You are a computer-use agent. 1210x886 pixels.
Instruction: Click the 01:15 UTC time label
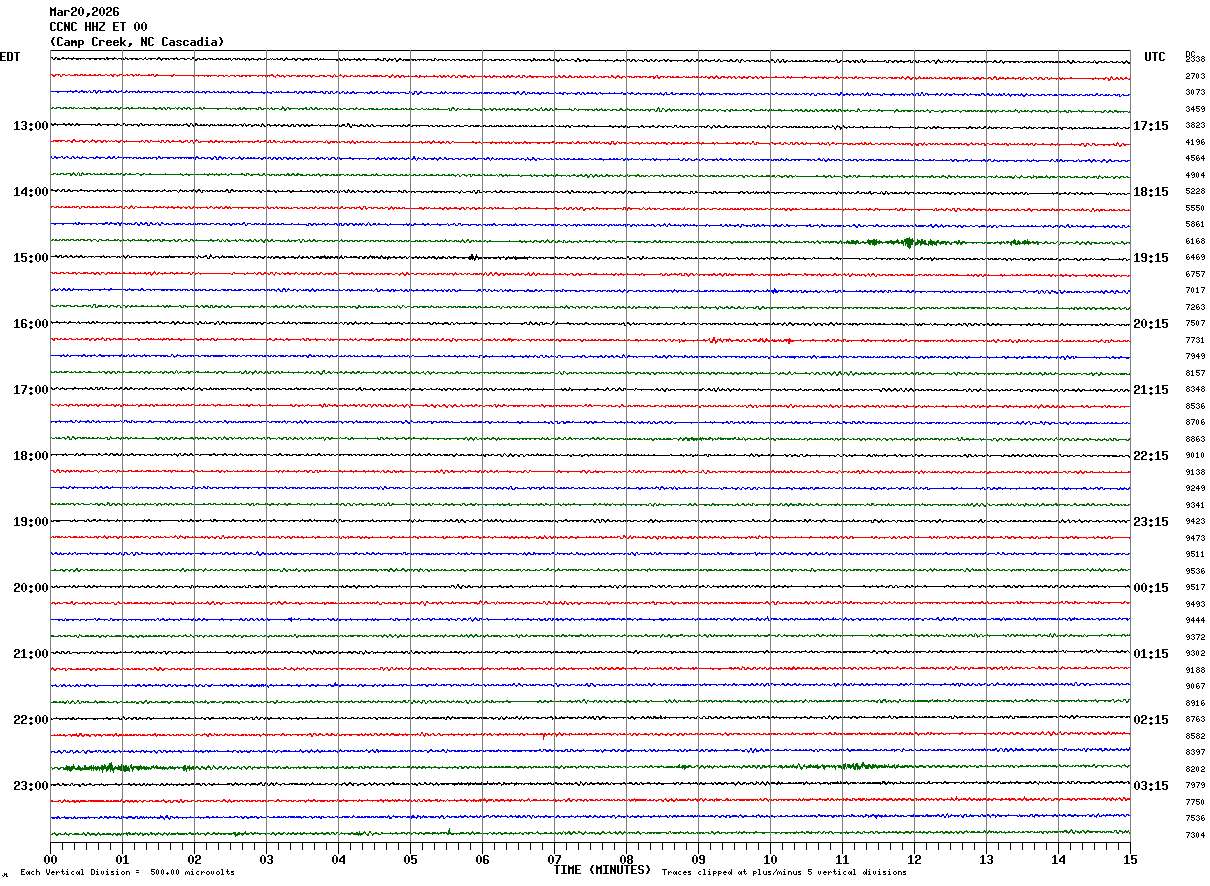[1151, 654]
